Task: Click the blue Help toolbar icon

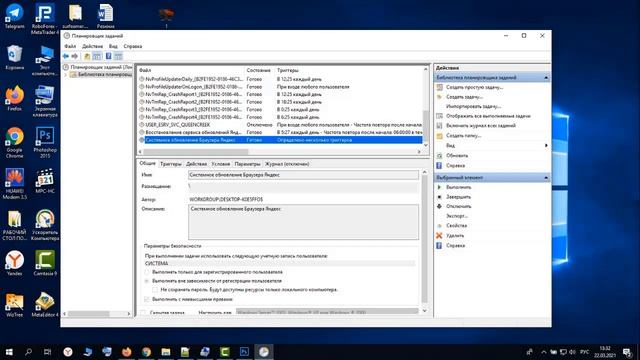Action: point(108,56)
